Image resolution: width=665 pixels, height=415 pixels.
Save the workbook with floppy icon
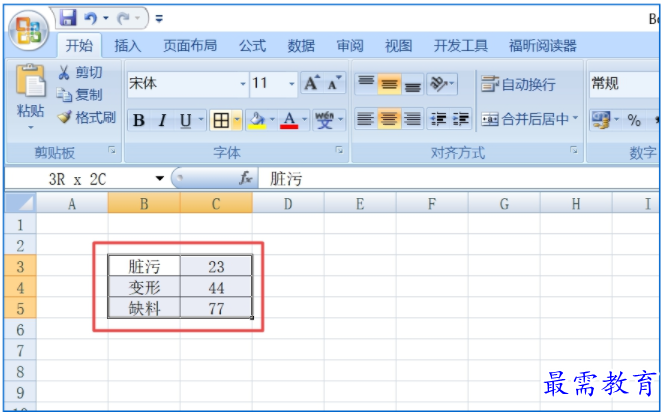[x=68, y=18]
